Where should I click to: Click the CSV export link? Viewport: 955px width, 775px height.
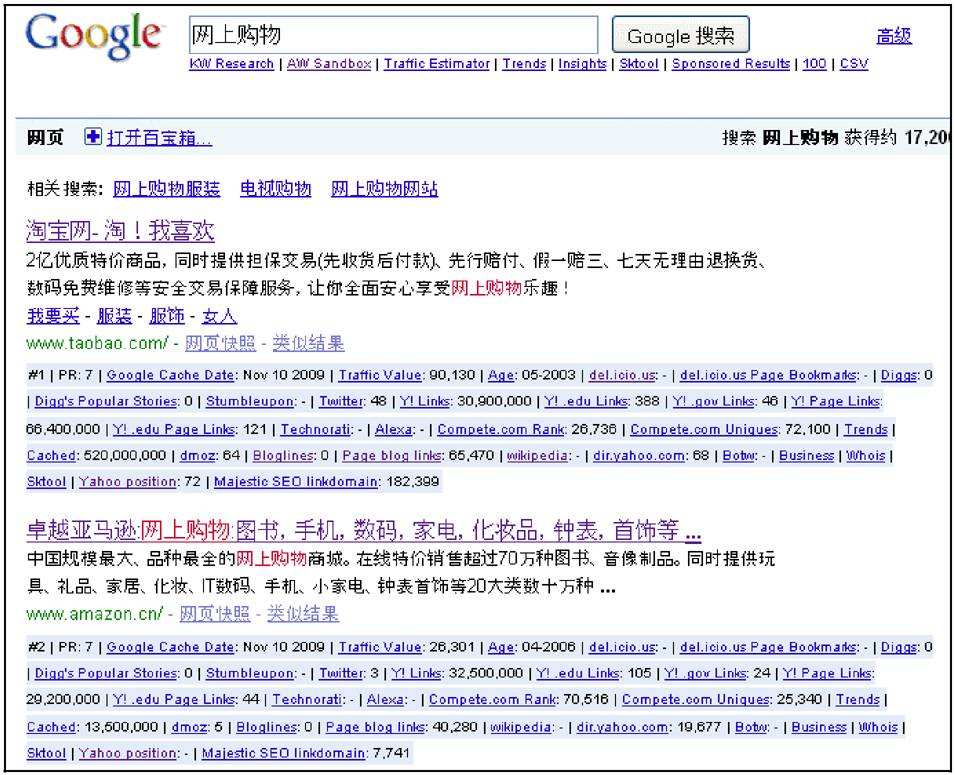tap(854, 64)
